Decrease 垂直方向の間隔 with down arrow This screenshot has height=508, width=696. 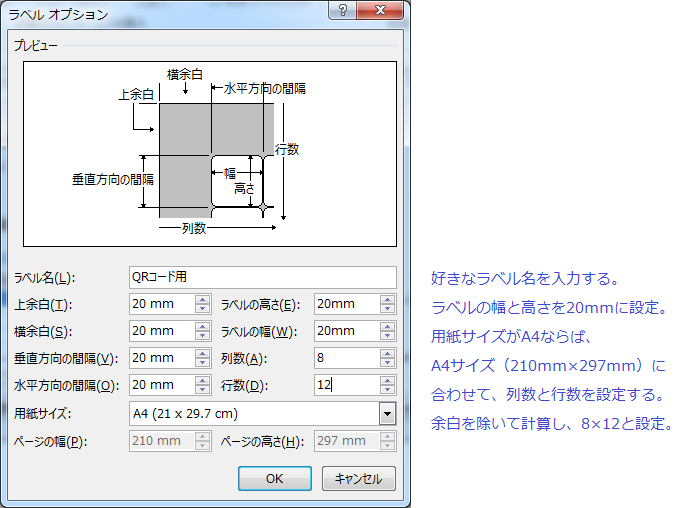202,363
